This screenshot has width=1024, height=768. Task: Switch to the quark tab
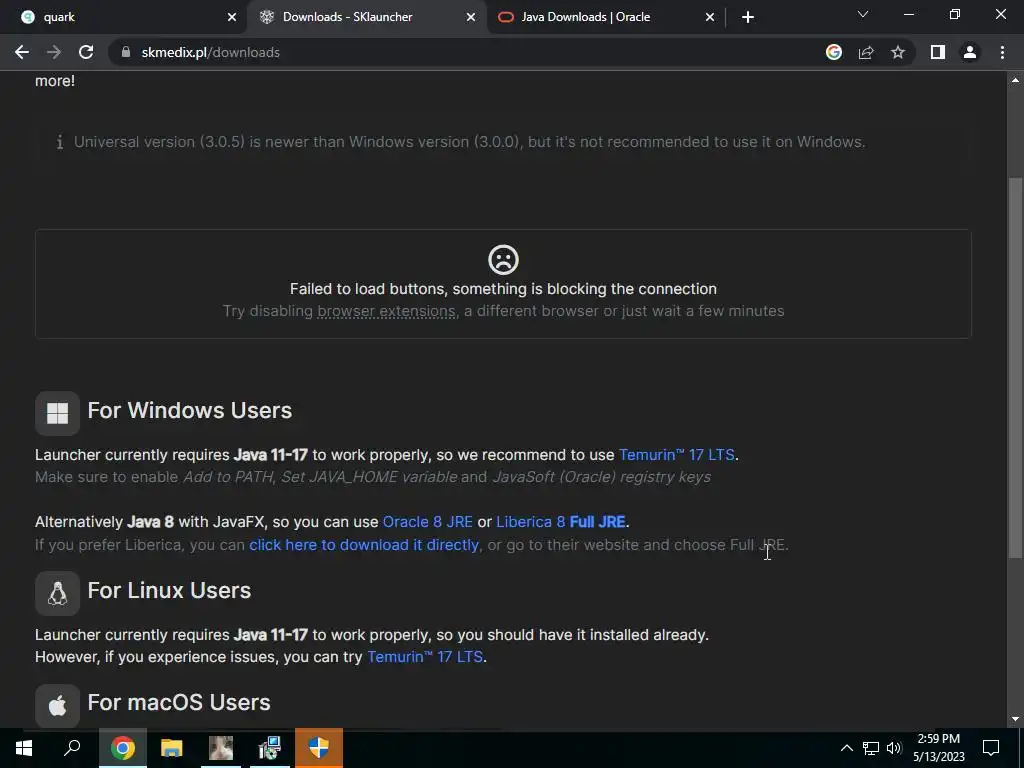coord(124,17)
